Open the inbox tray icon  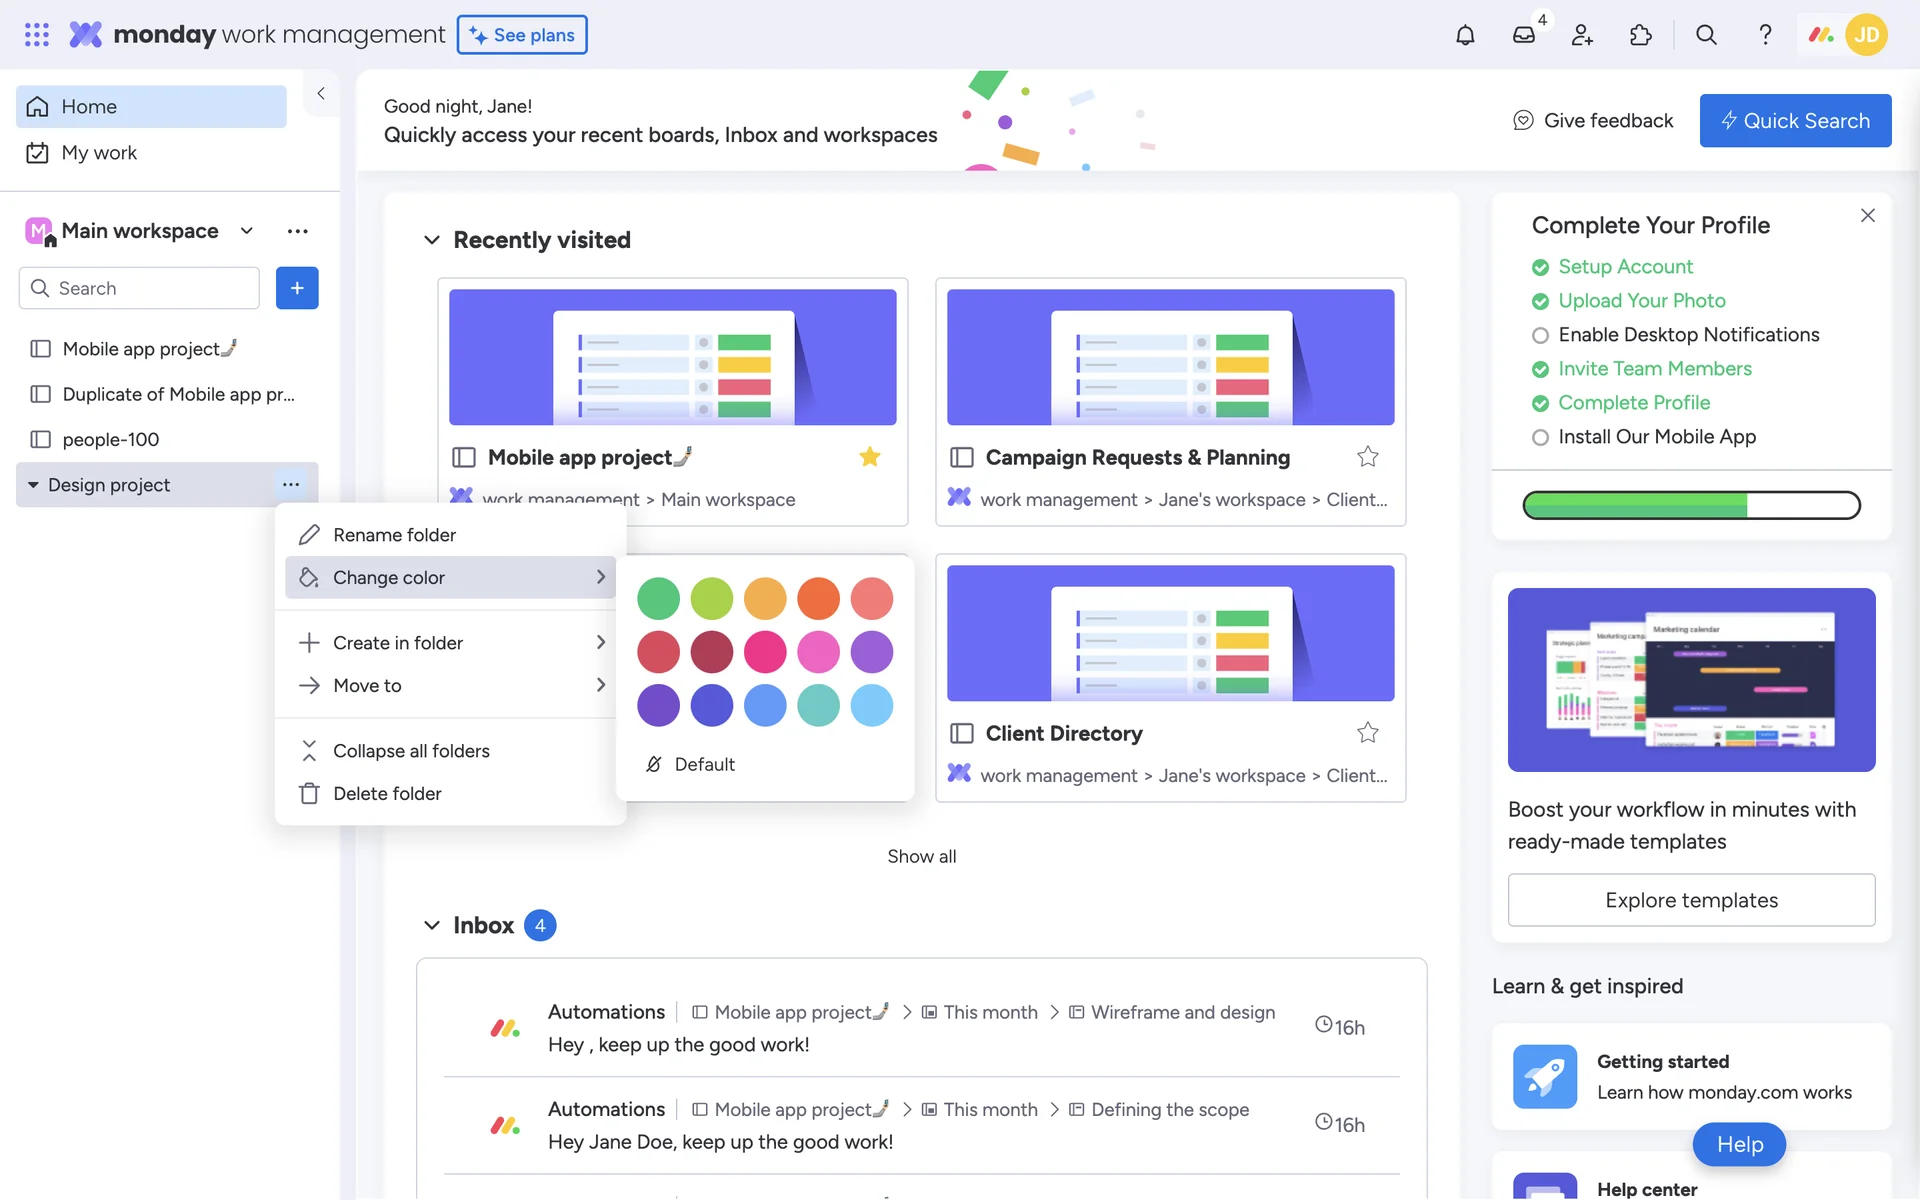[1523, 35]
